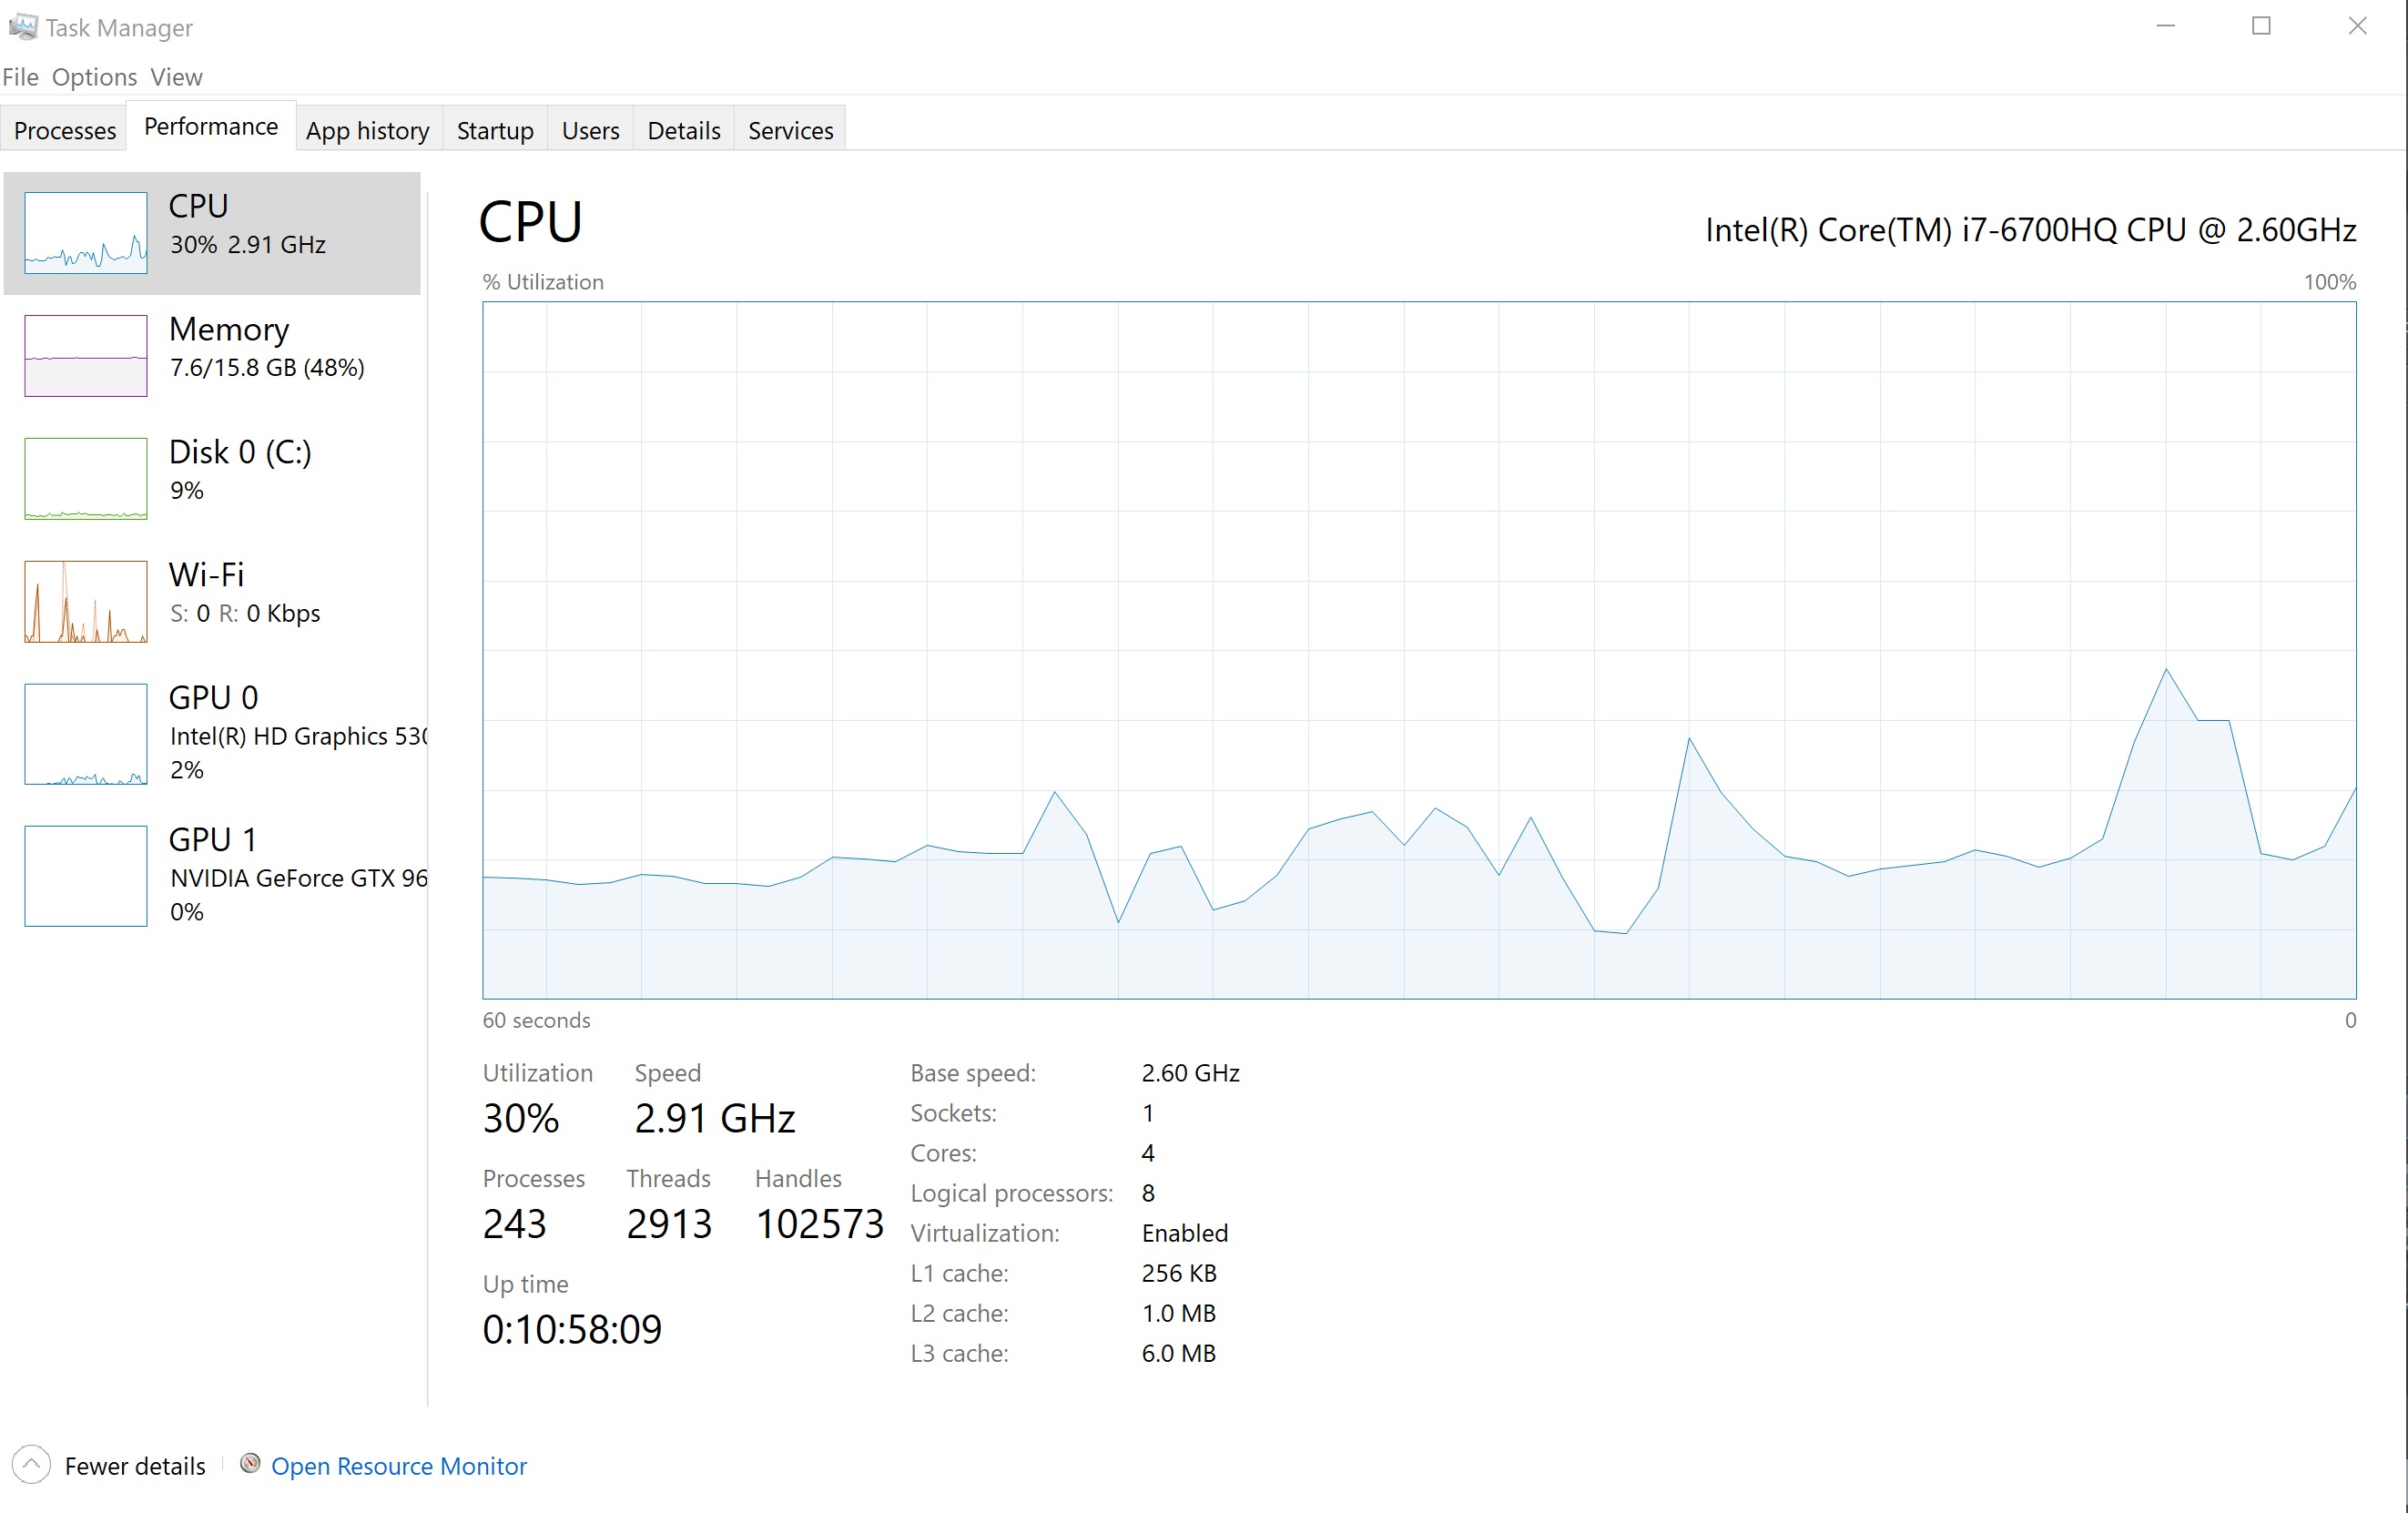Click the Resource Monitor gauge icon
The height and width of the screenshot is (1513, 2408).
tap(250, 1464)
